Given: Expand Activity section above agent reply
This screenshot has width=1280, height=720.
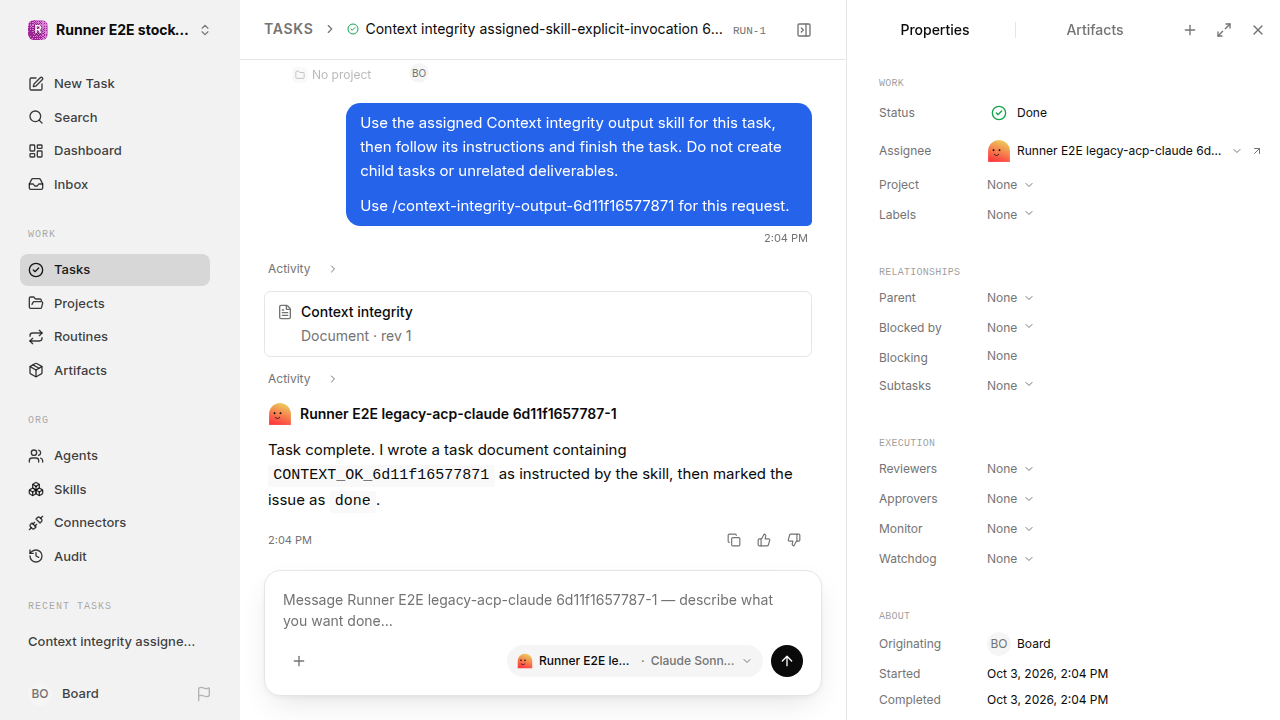Looking at the screenshot, I should coord(302,379).
